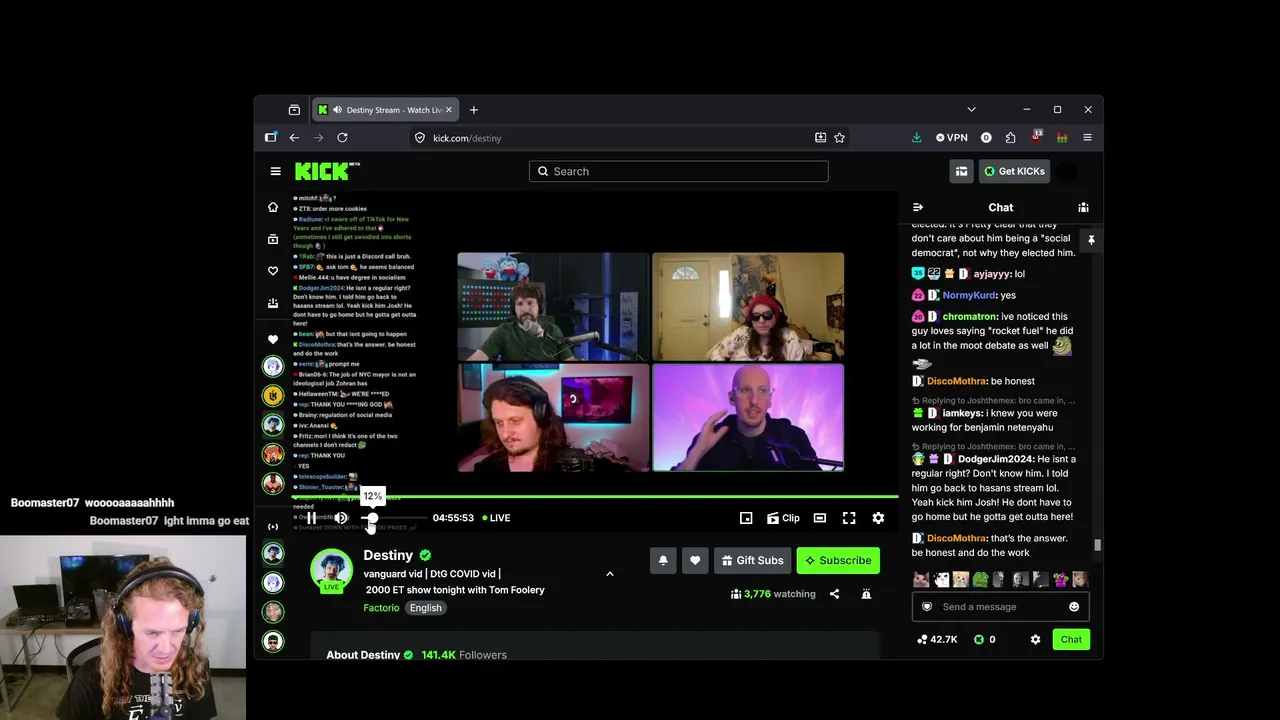
Task: Open the Factorio category link
Action: [381, 608]
